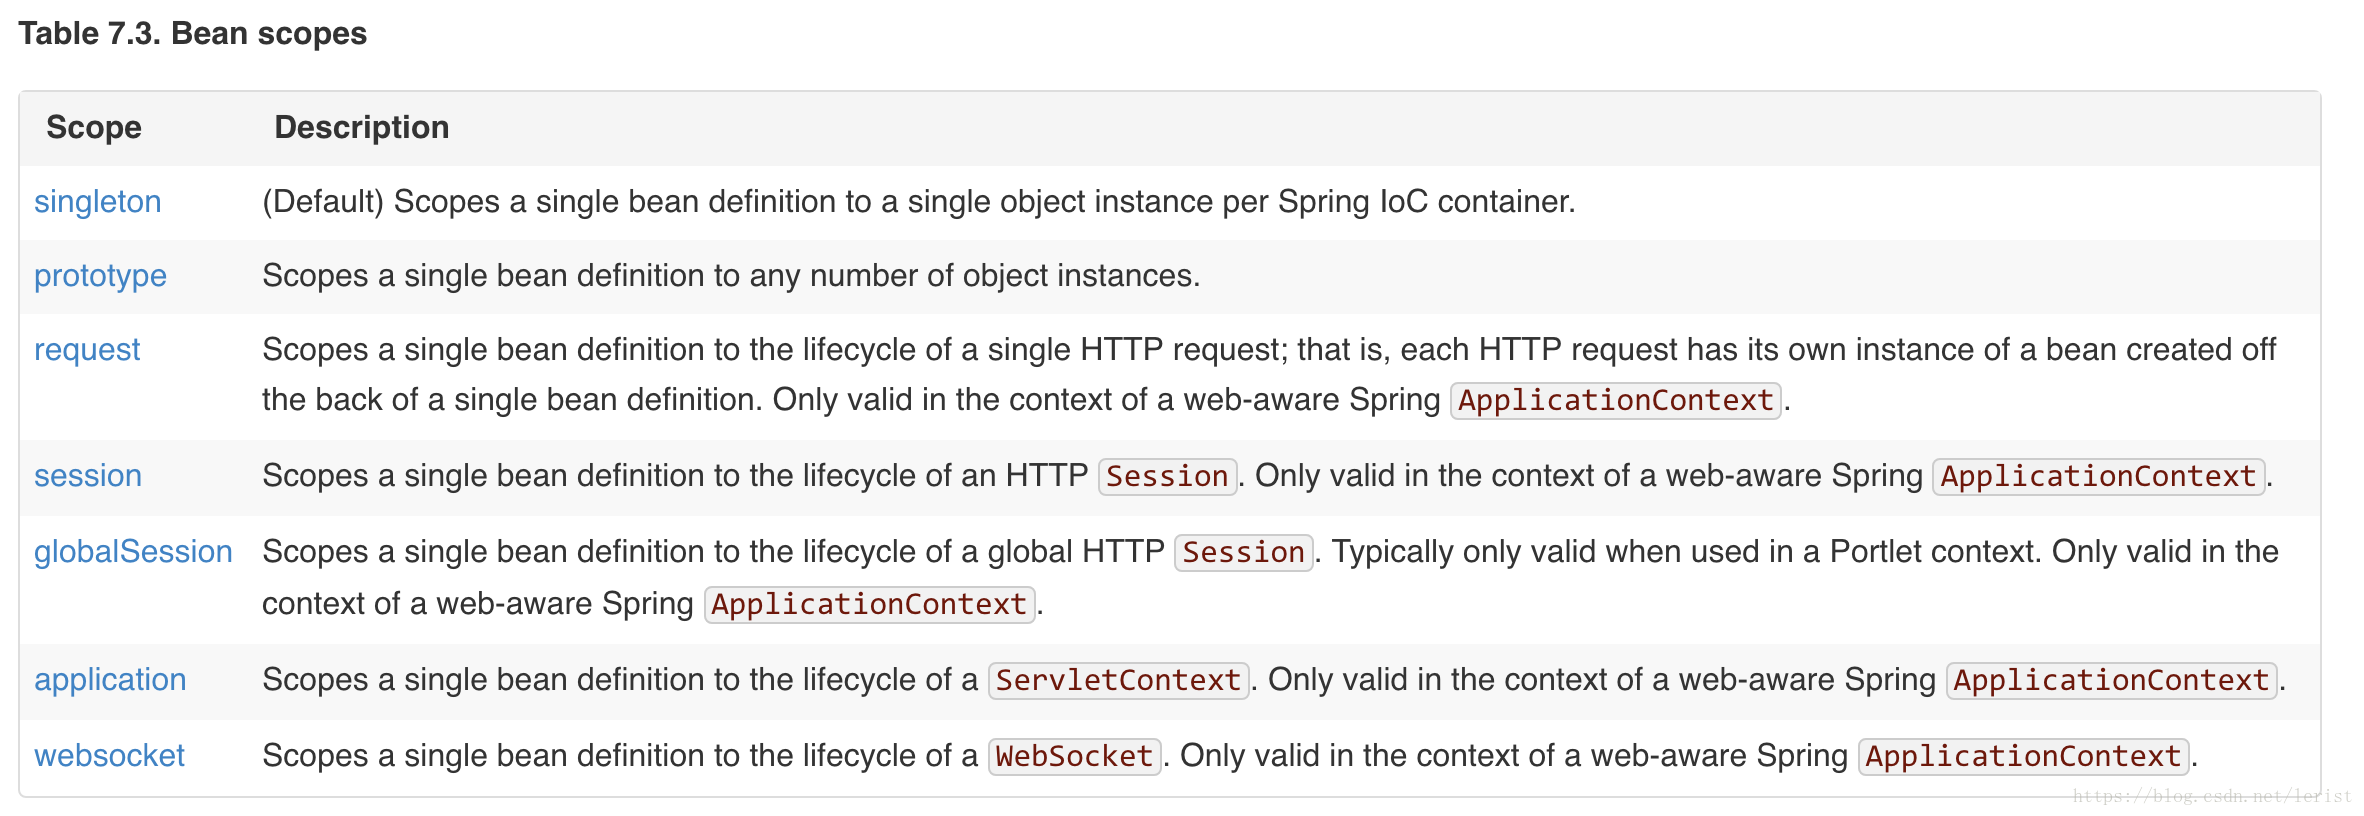Click the WebSocket code label
2364x816 pixels.
[1075, 757]
